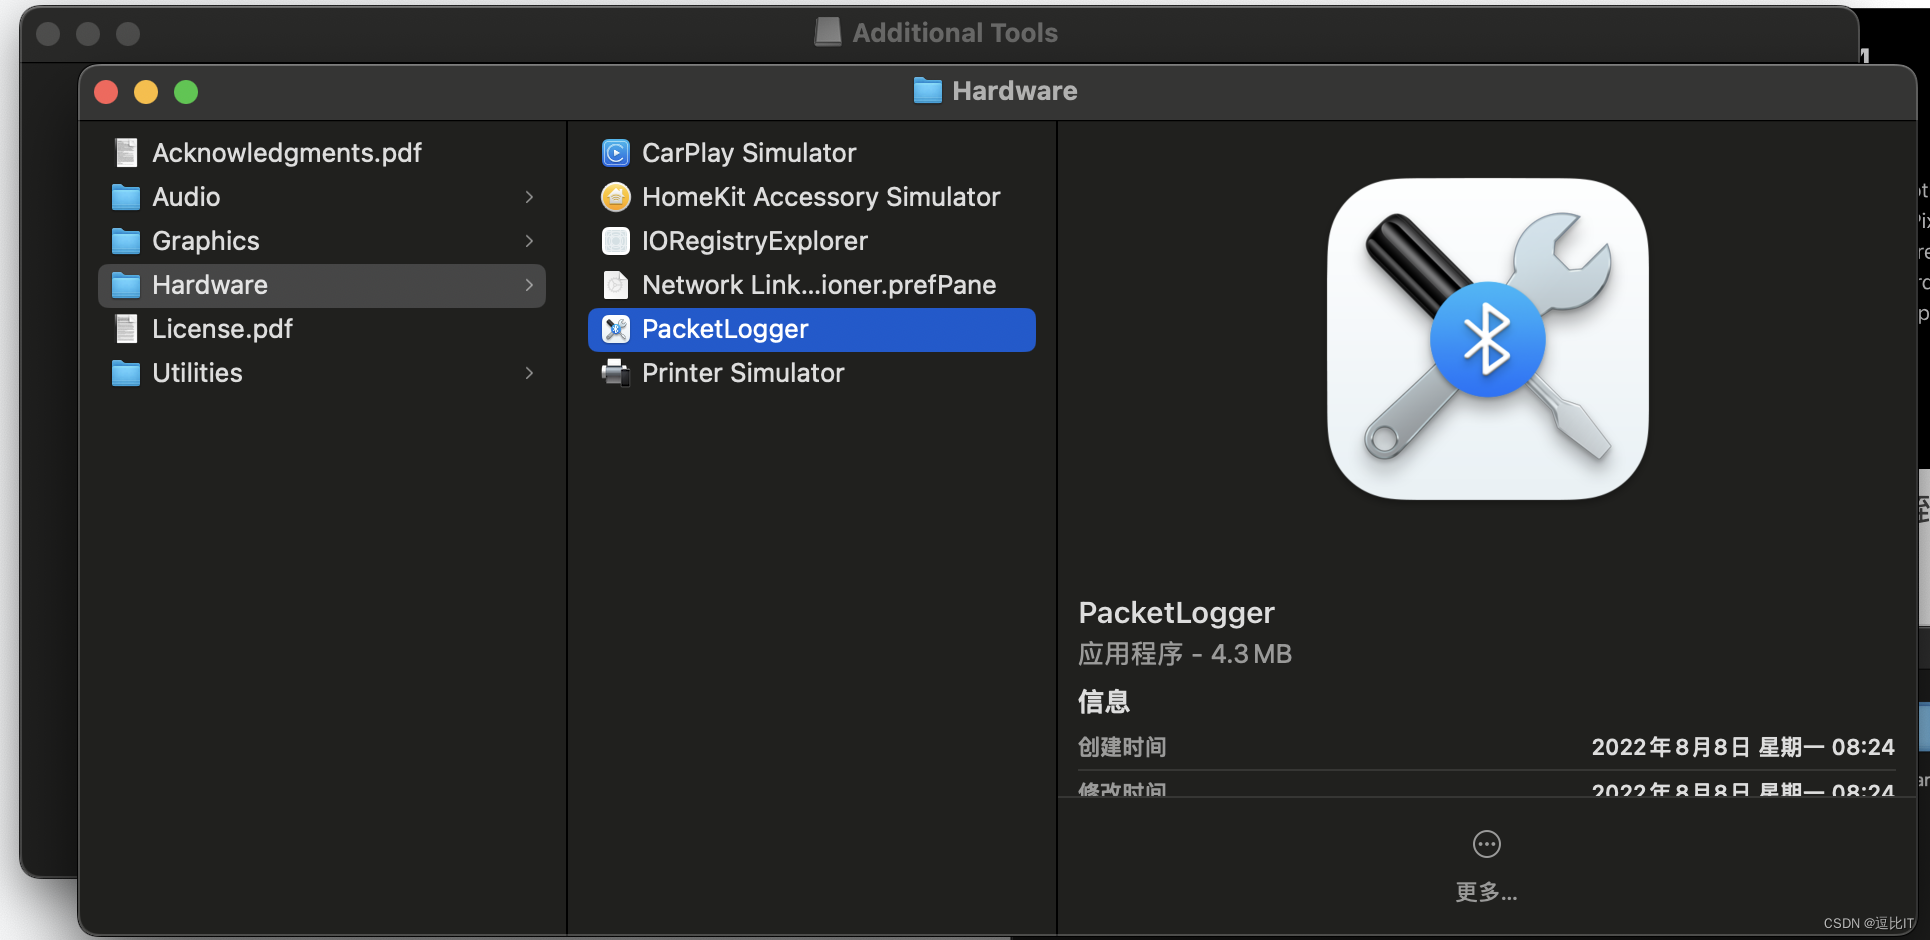Select the HomeKit Accessory Simulator icon
This screenshot has width=1930, height=940.
pyautogui.click(x=616, y=197)
